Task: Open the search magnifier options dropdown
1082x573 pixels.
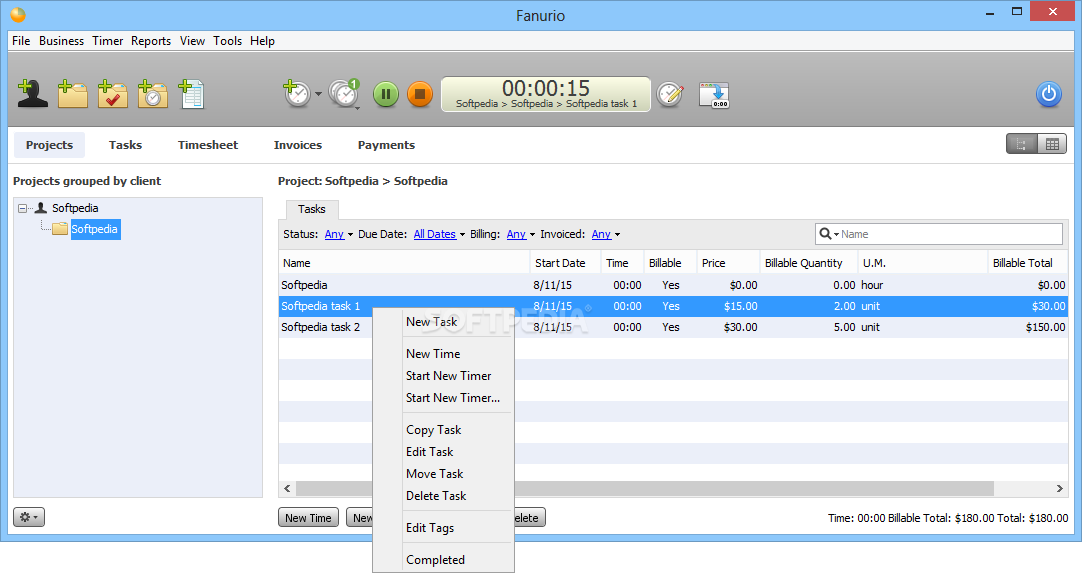Action: [829, 234]
